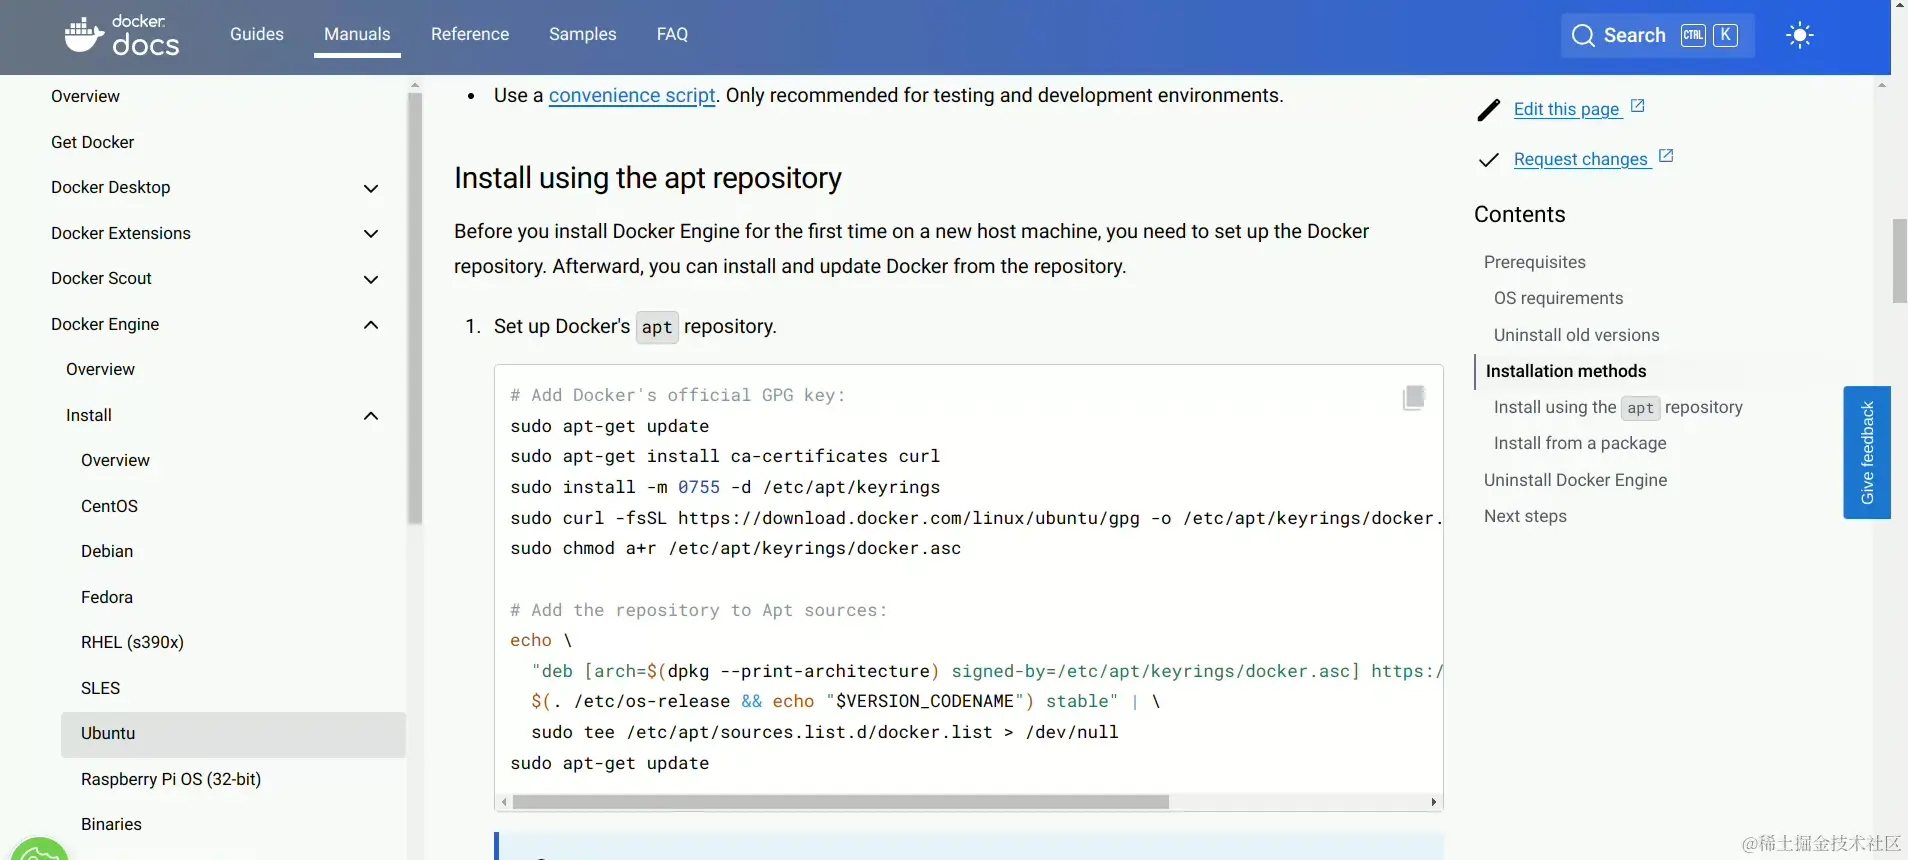Expand the Docker Extensions section
The height and width of the screenshot is (860, 1908).
click(x=371, y=234)
